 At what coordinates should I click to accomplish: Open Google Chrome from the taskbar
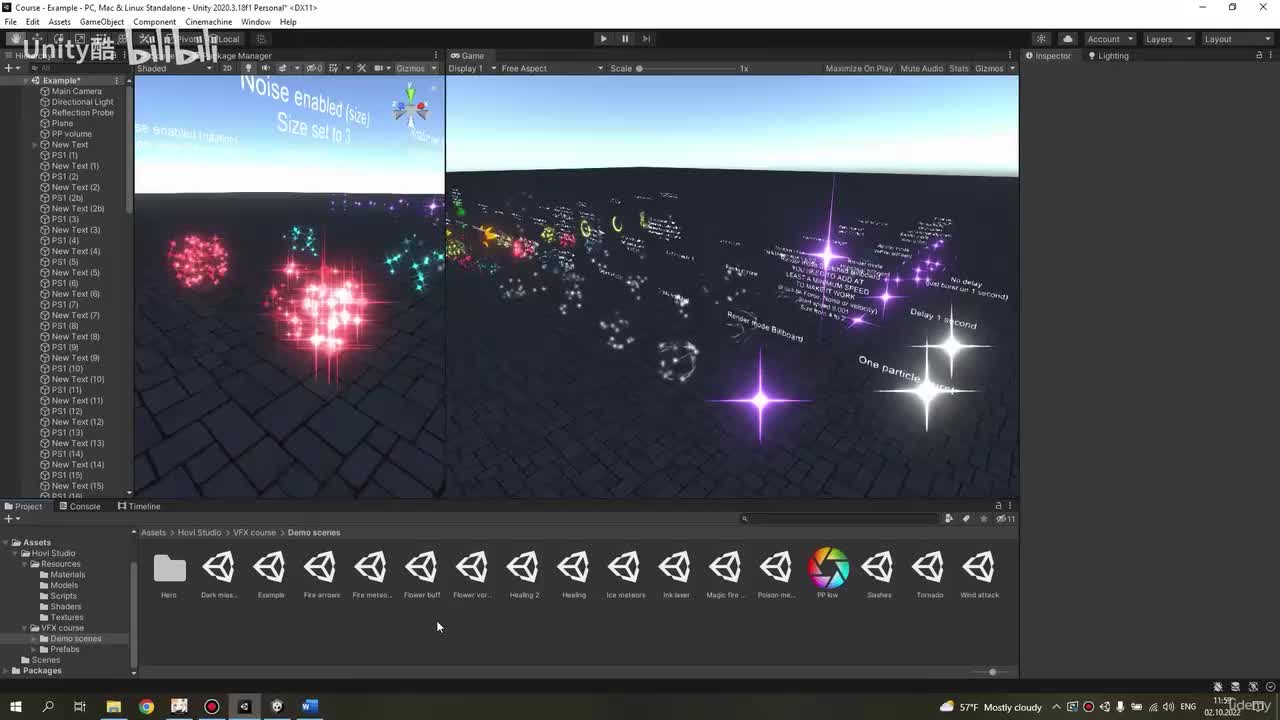coord(146,707)
